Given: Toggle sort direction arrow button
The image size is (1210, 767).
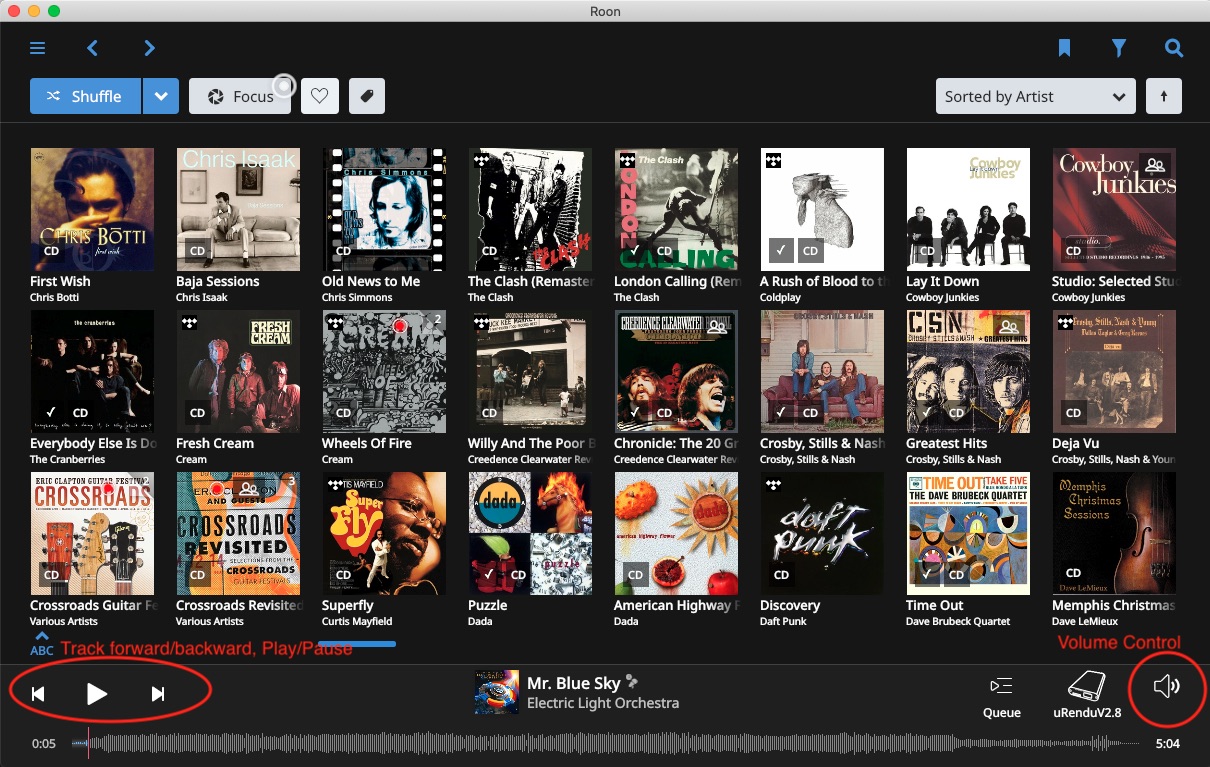Looking at the screenshot, I should pyautogui.click(x=1164, y=96).
